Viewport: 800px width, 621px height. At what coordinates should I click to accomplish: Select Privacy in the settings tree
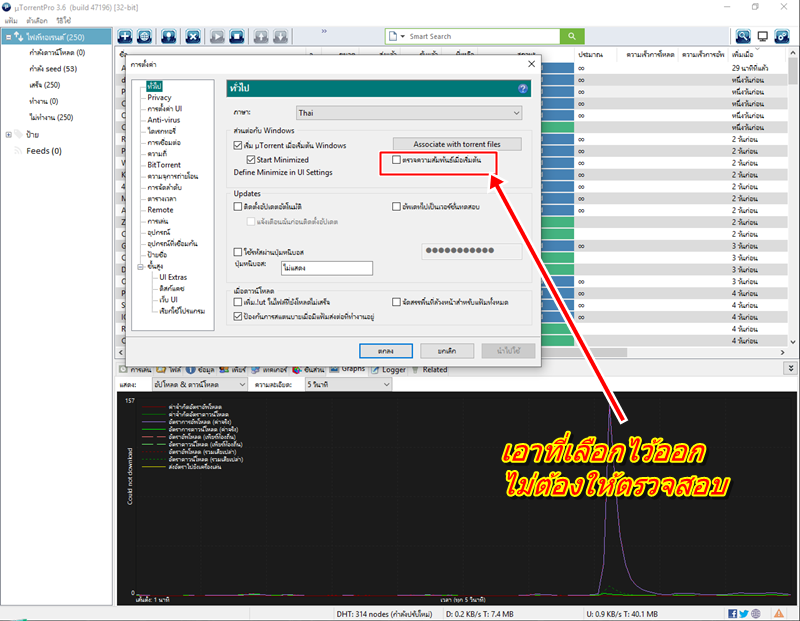tap(159, 97)
